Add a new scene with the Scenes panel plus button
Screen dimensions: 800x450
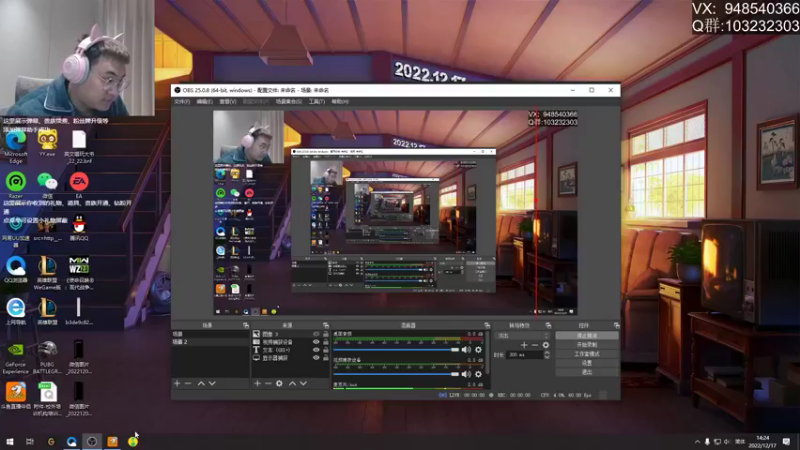(x=177, y=383)
